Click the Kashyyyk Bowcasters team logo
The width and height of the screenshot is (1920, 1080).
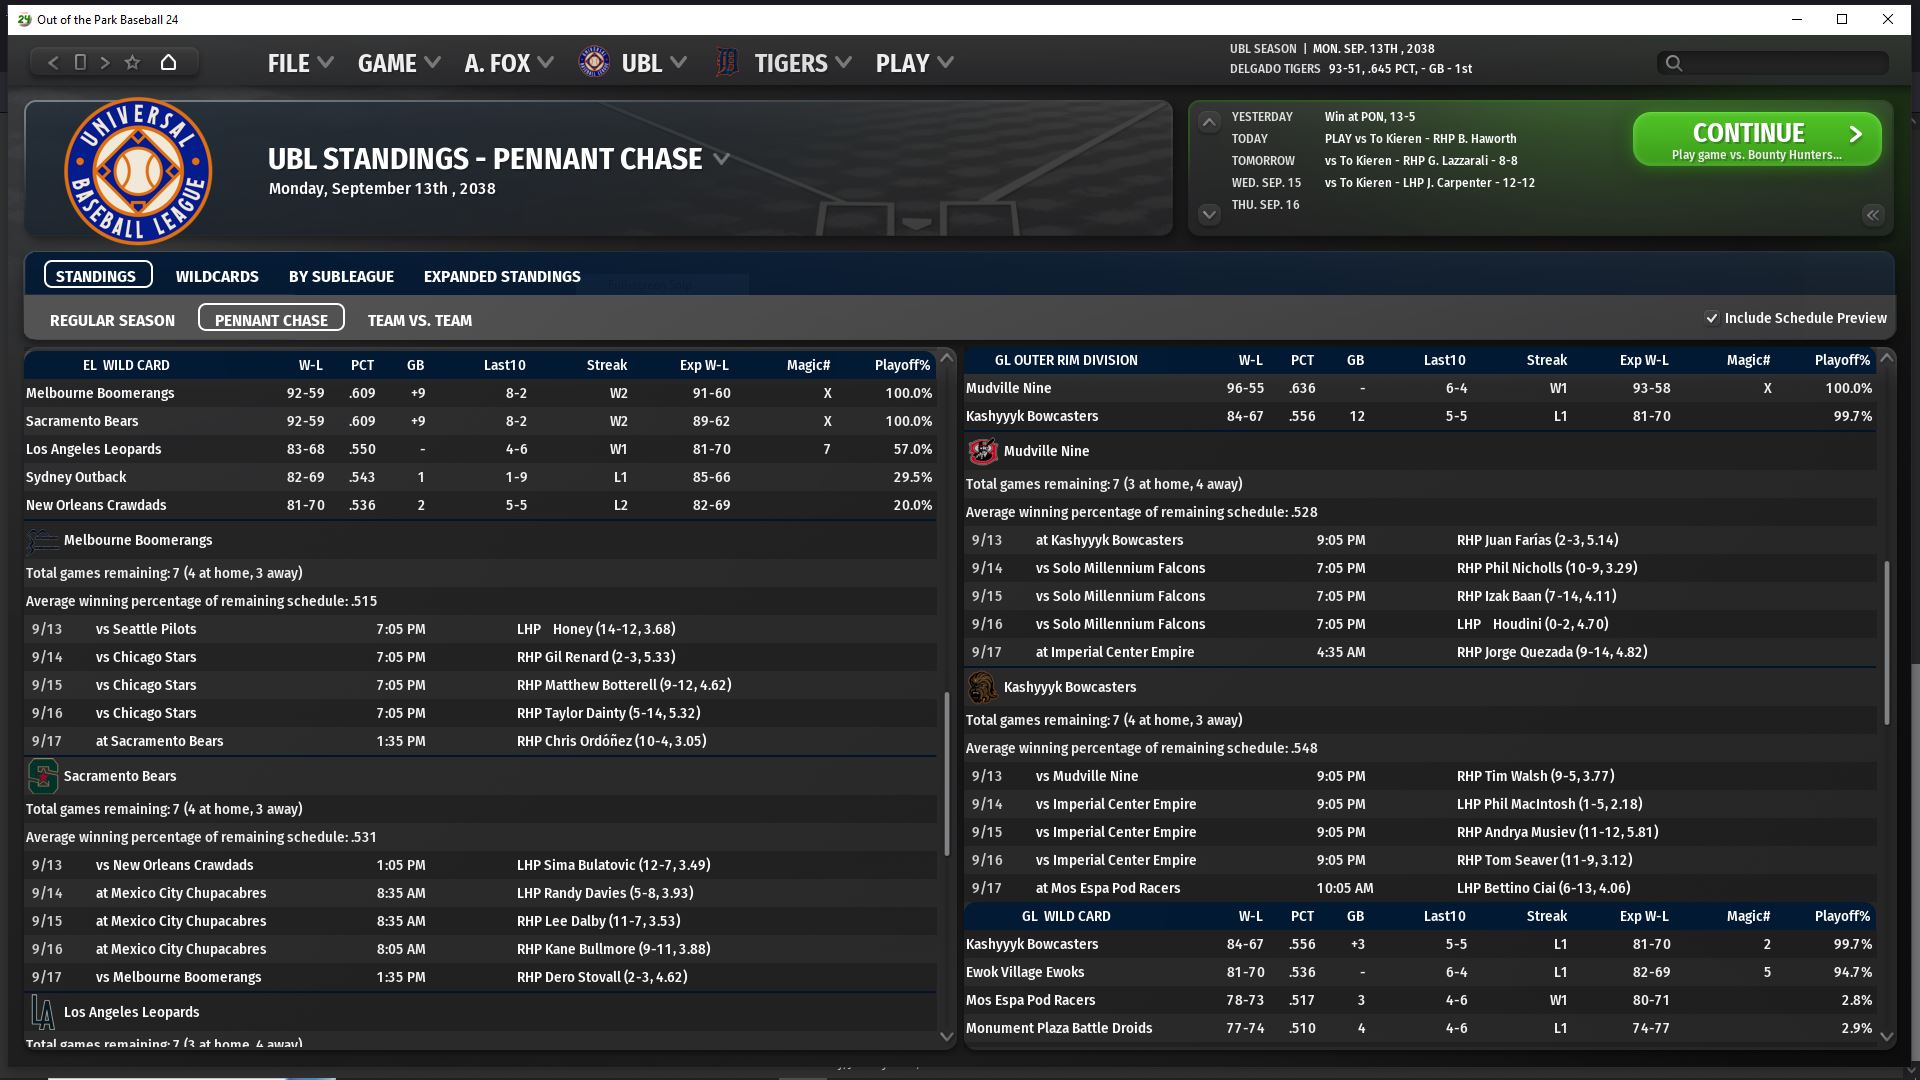(x=982, y=687)
